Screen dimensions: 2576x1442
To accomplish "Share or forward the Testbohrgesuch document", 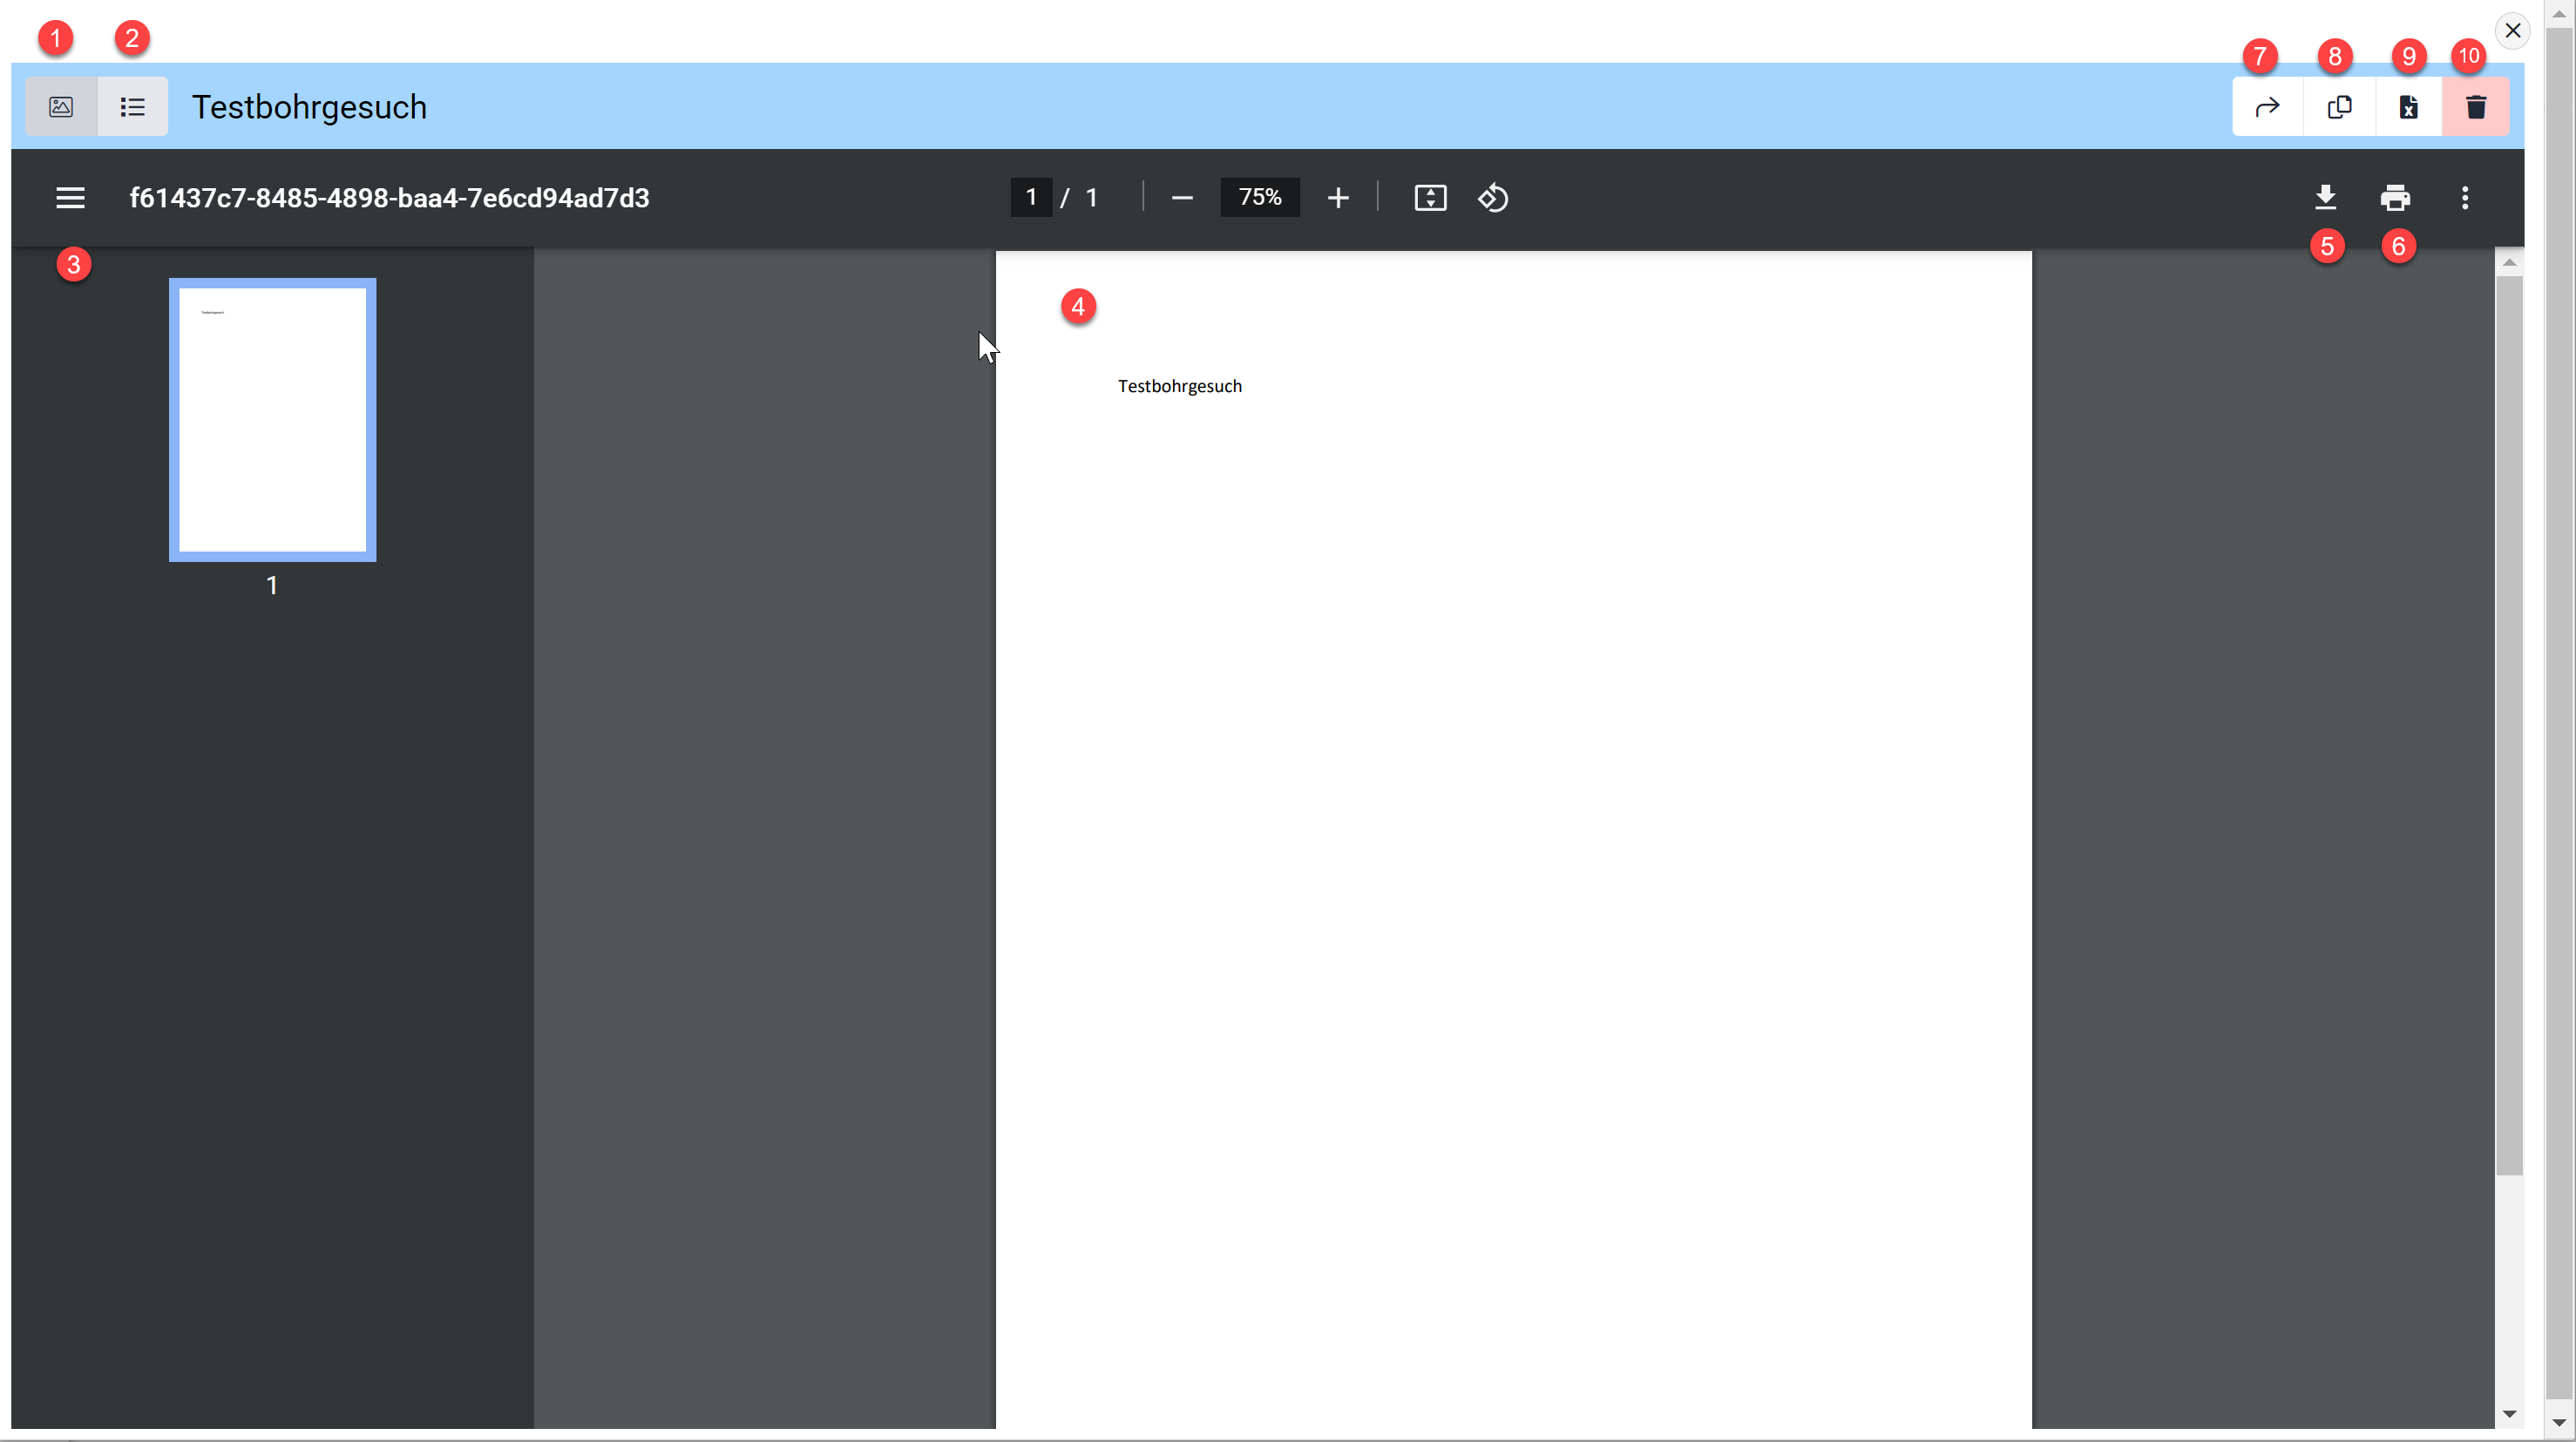I will click(x=2268, y=107).
